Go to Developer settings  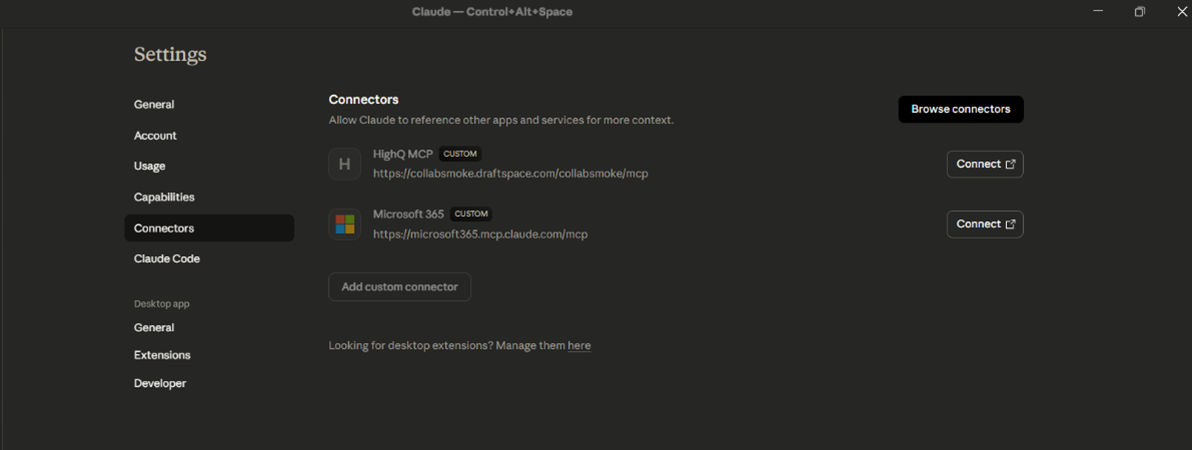pos(160,383)
